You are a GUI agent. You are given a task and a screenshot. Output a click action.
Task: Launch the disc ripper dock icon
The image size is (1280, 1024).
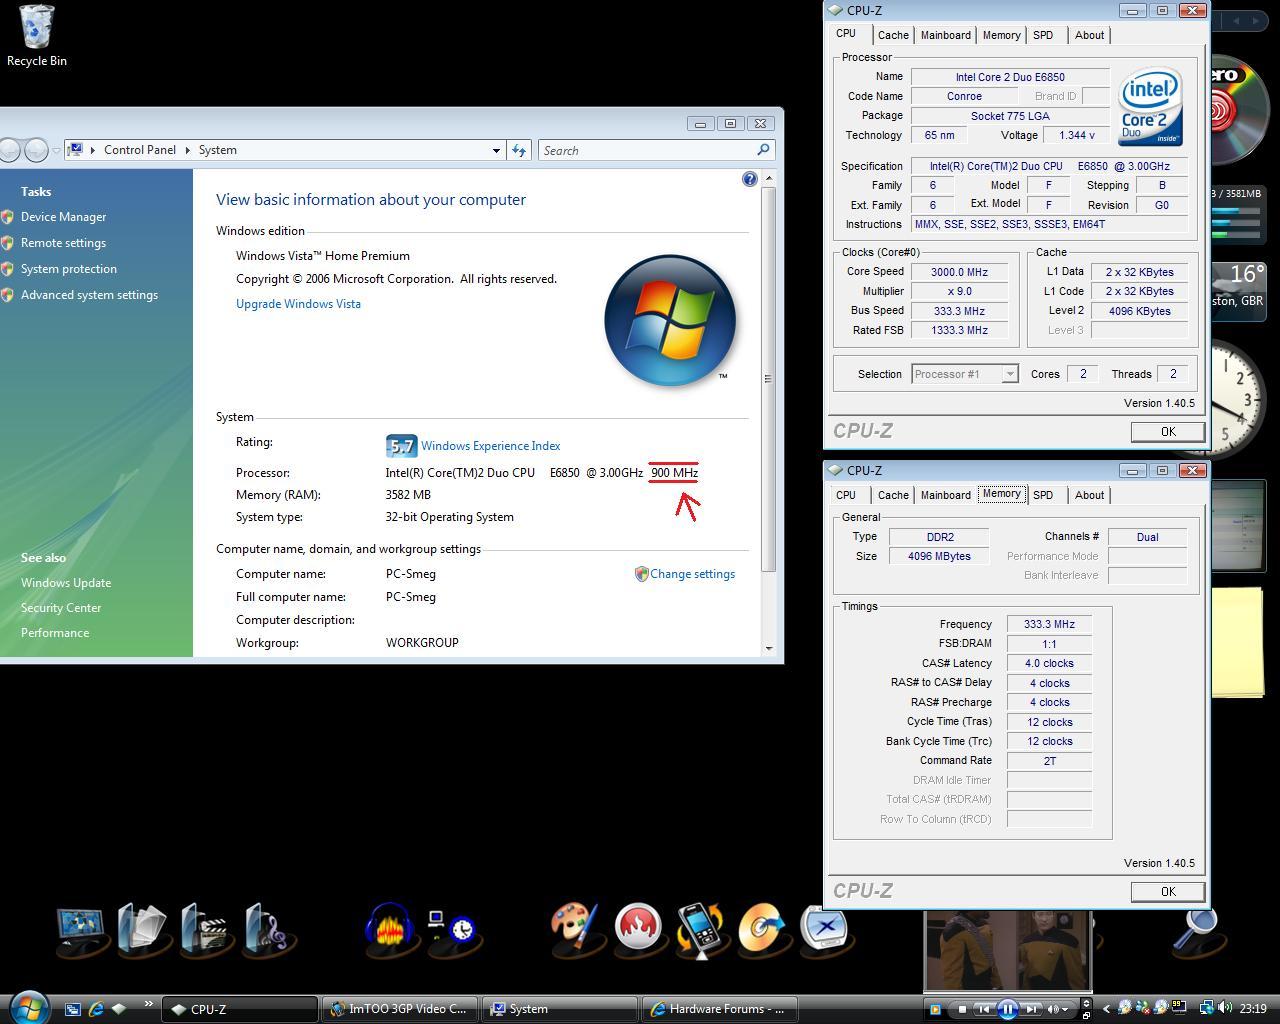[x=764, y=927]
